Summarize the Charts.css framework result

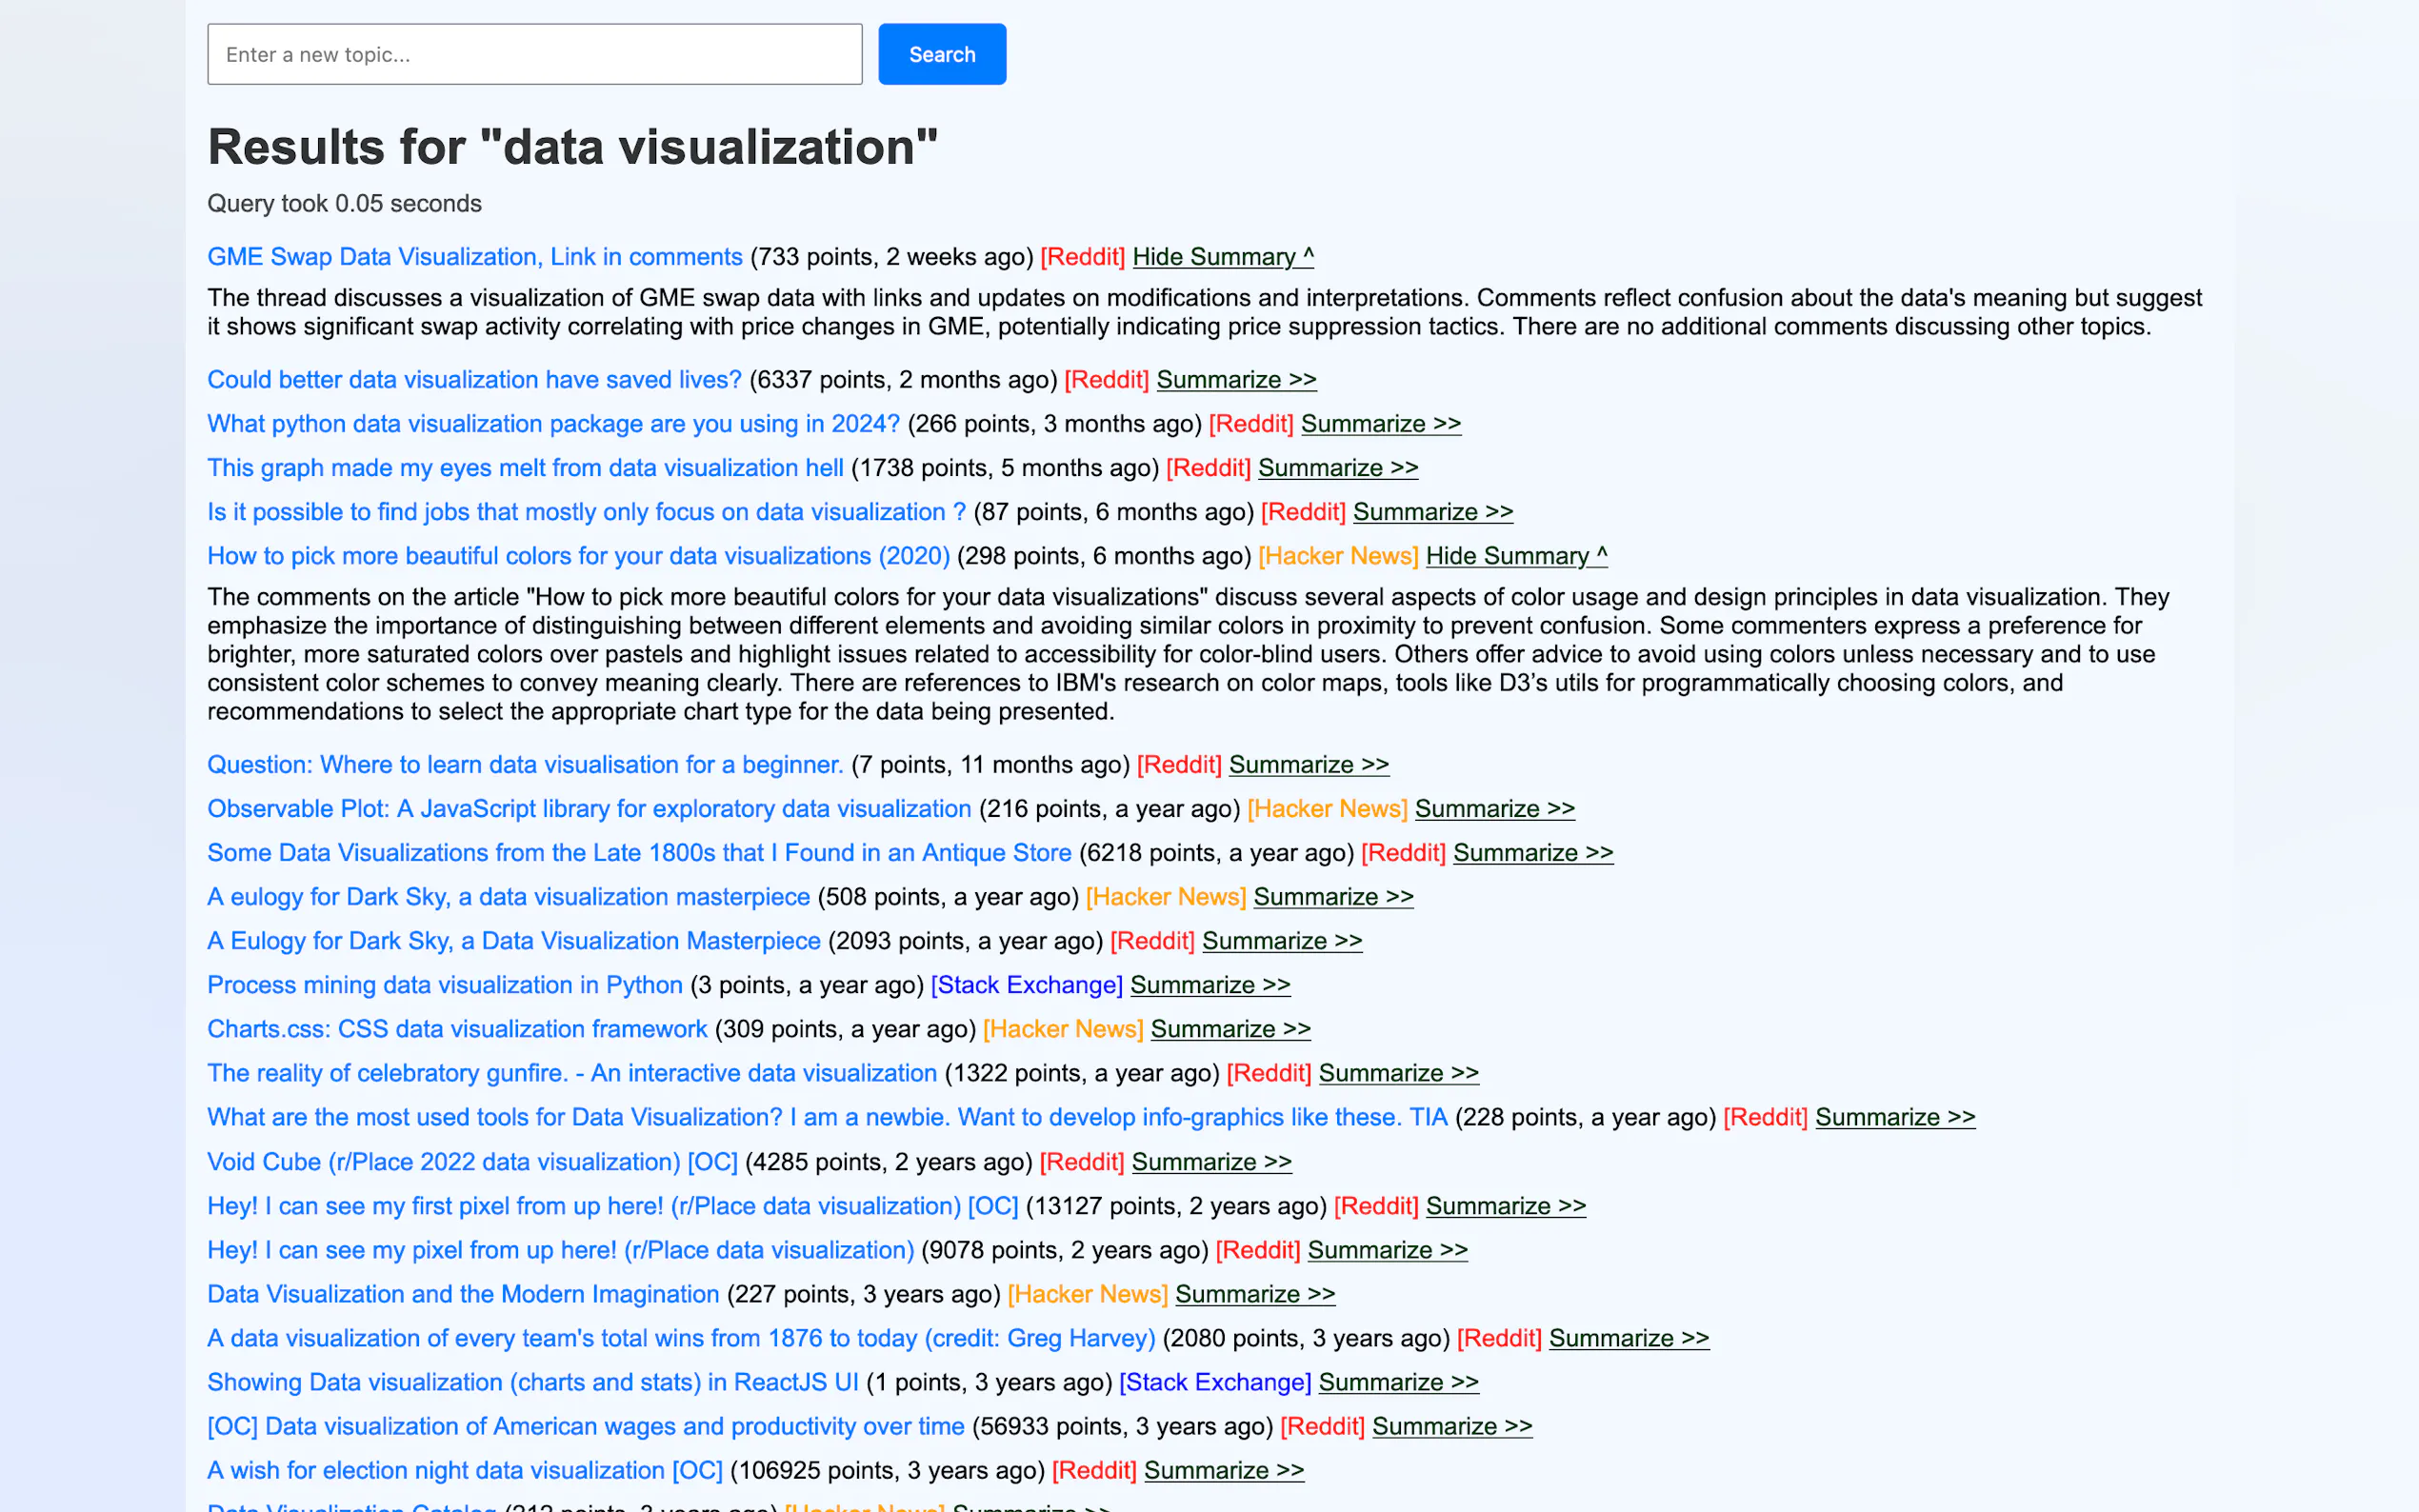1230,1029
